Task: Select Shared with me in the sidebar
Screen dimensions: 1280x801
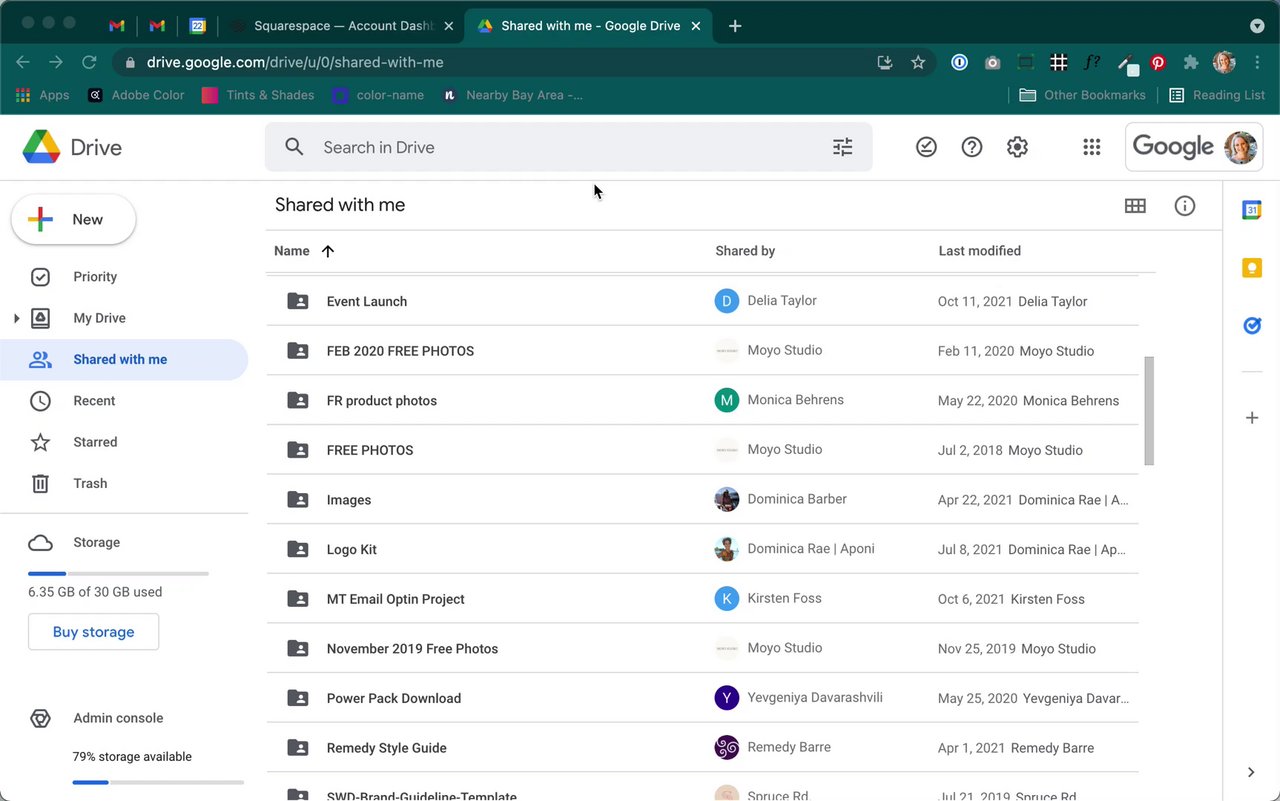Action: 124,360
